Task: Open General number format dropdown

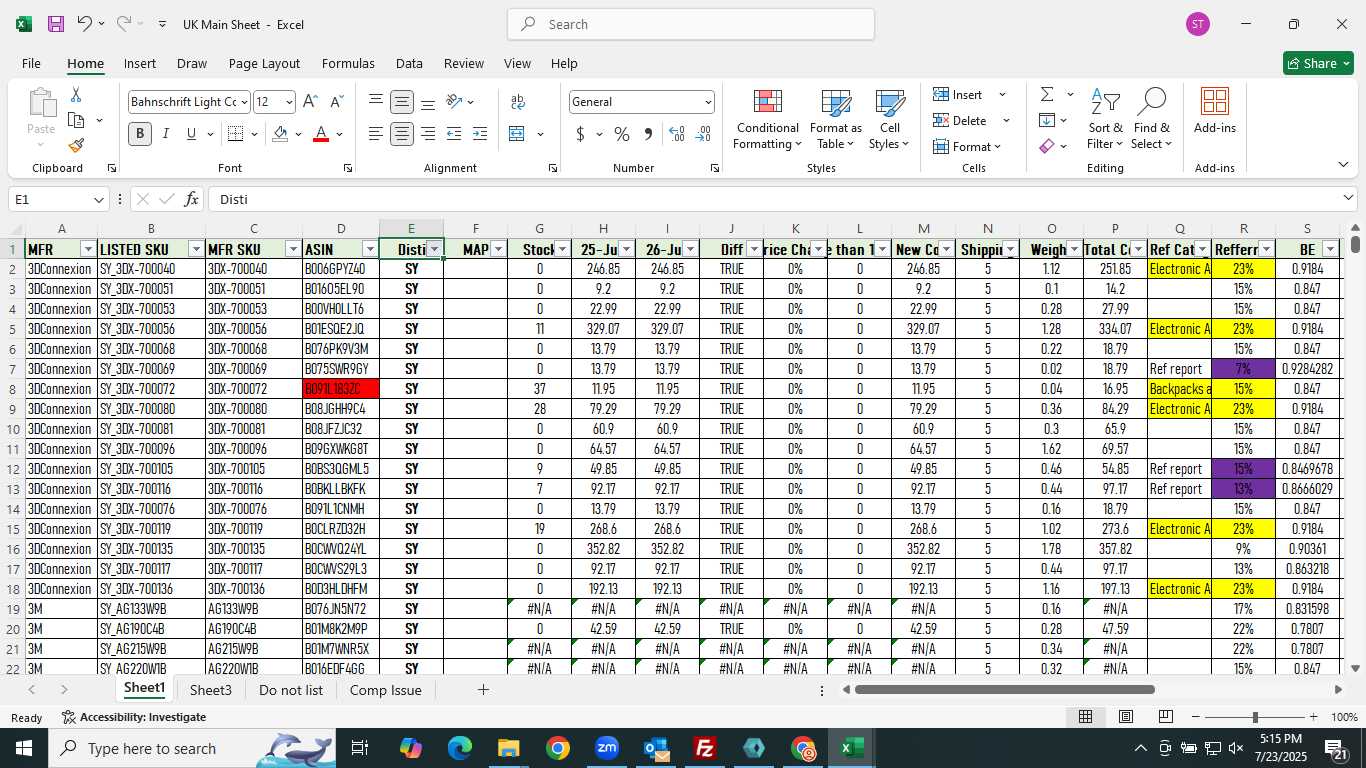Action: 708,102
